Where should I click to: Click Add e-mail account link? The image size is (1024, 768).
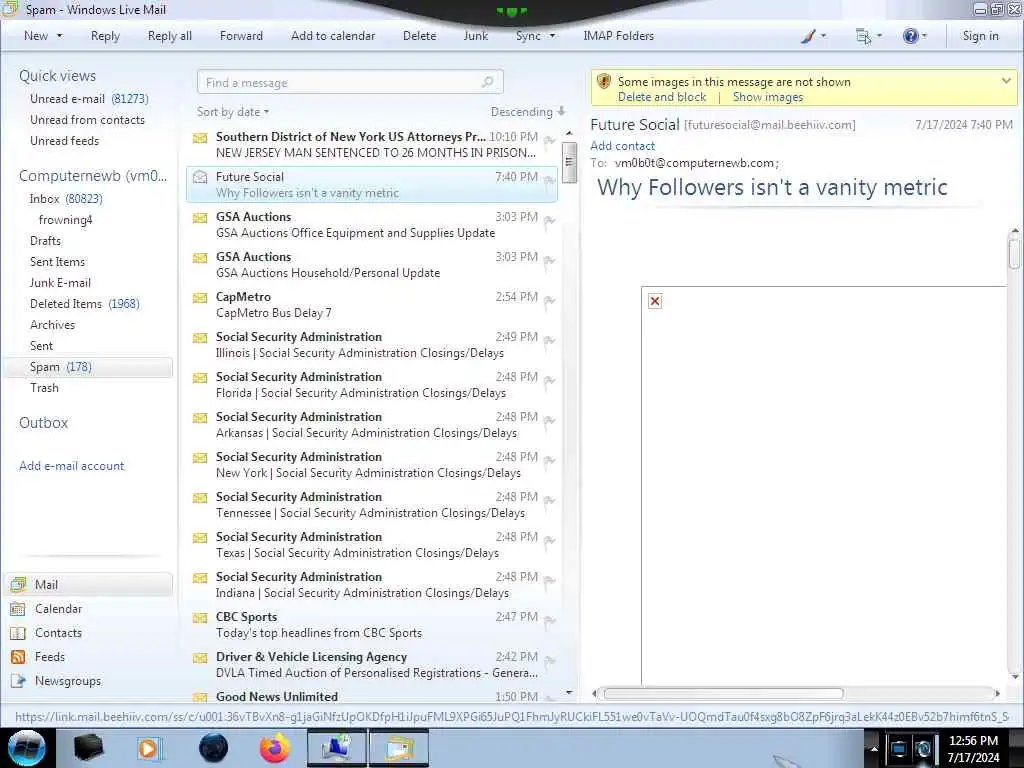click(71, 466)
